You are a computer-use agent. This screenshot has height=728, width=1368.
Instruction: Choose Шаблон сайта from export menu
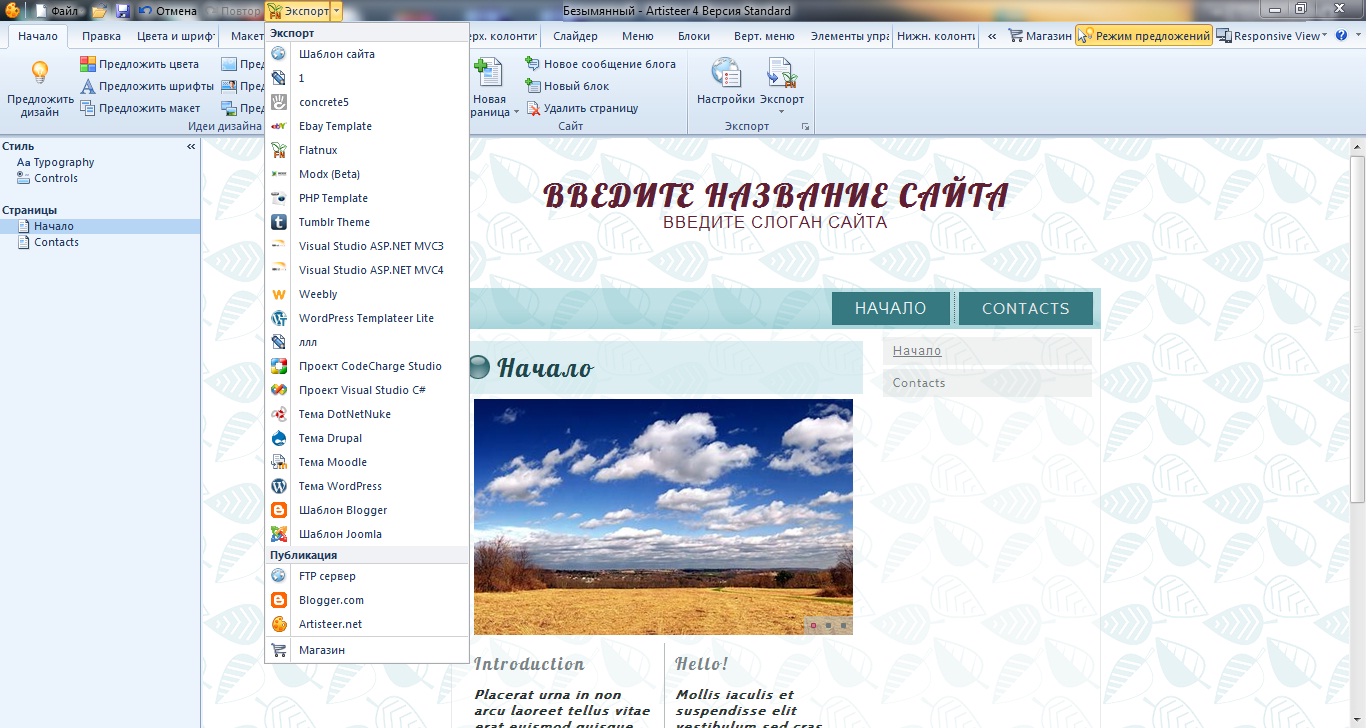pos(367,54)
